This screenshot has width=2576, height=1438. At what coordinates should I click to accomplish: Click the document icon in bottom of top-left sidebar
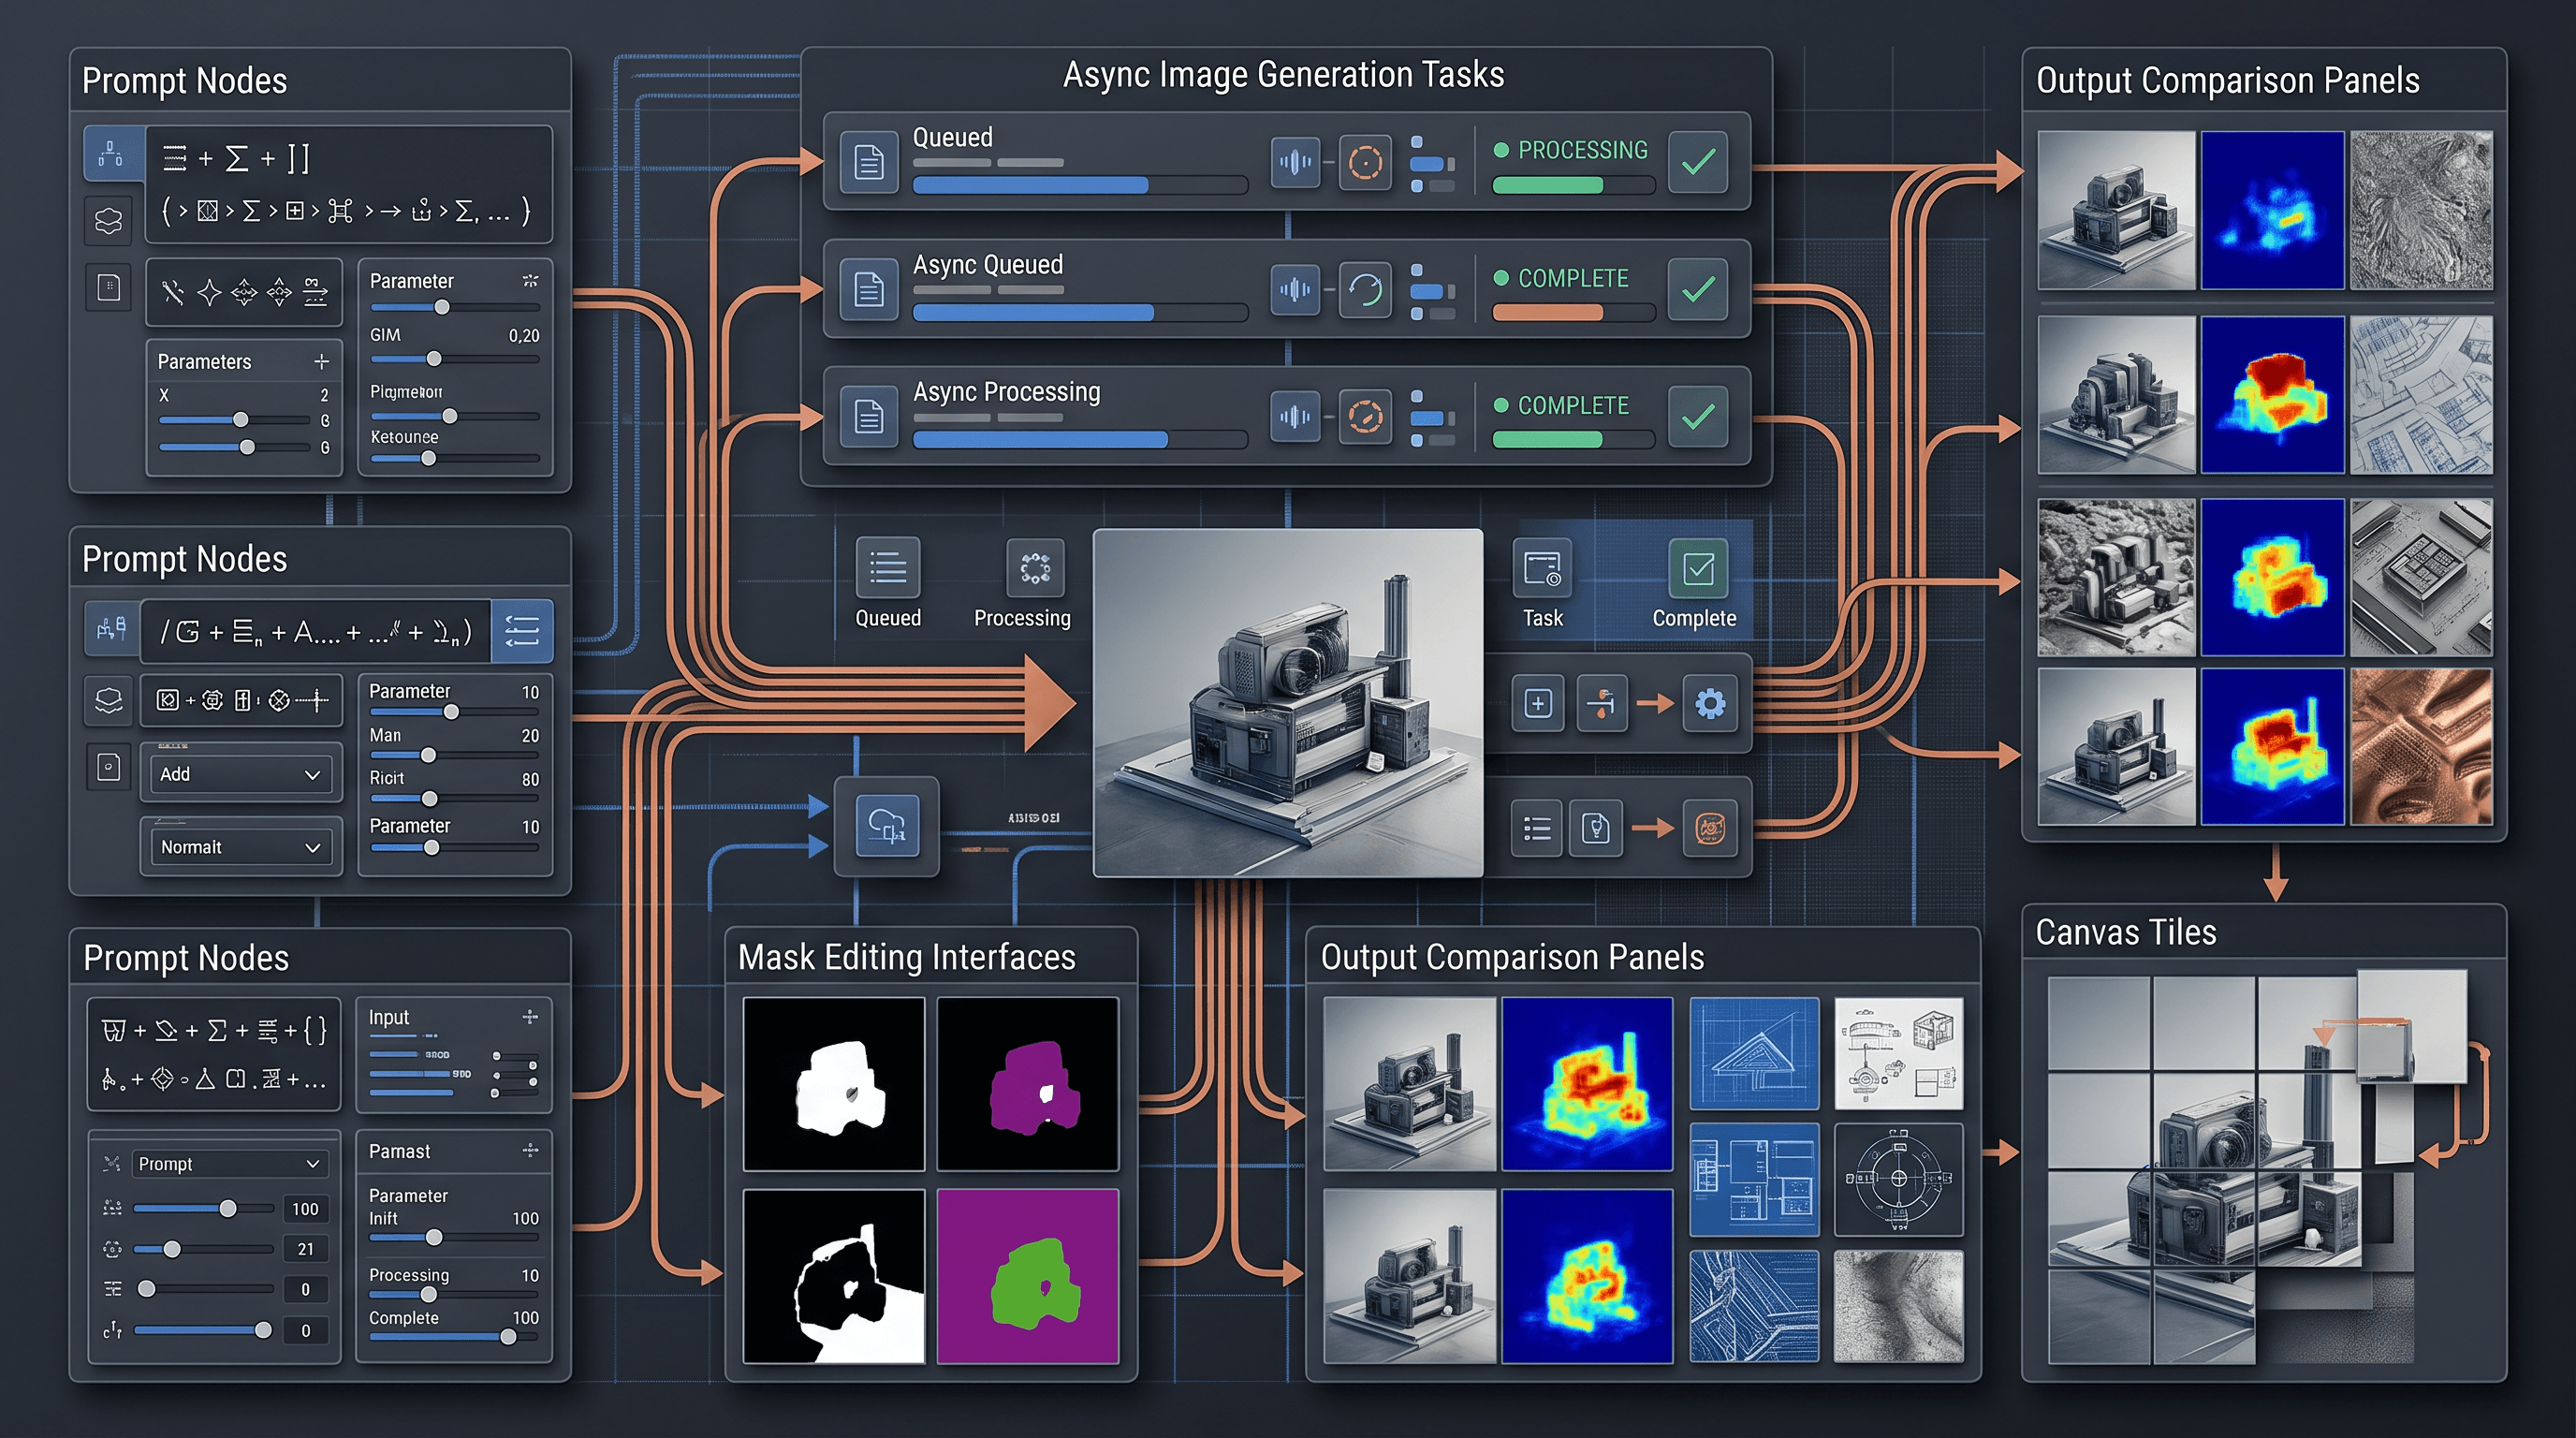(109, 288)
